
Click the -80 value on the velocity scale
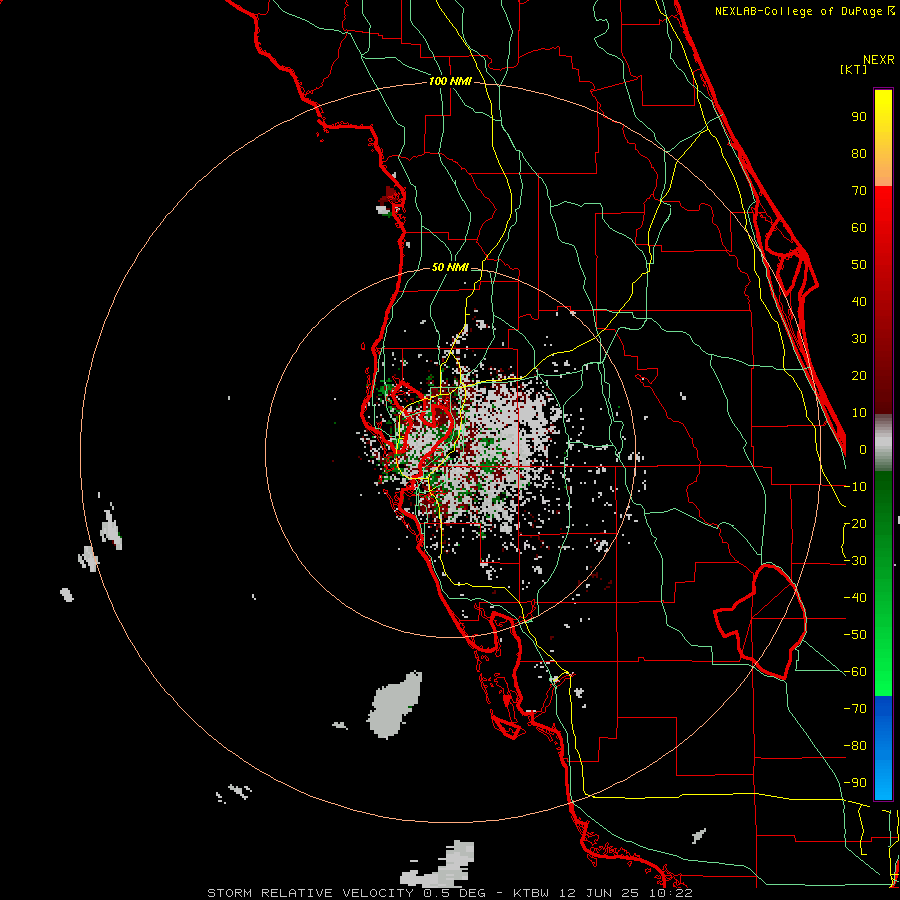[855, 746]
